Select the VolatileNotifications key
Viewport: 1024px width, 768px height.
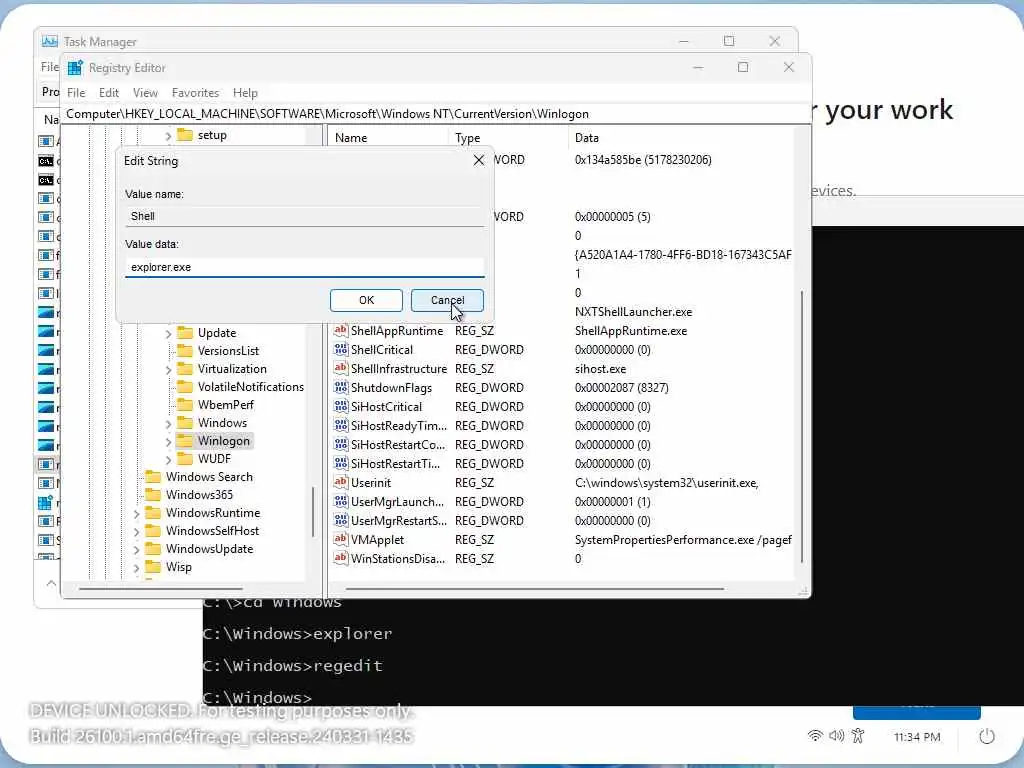[x=251, y=387]
